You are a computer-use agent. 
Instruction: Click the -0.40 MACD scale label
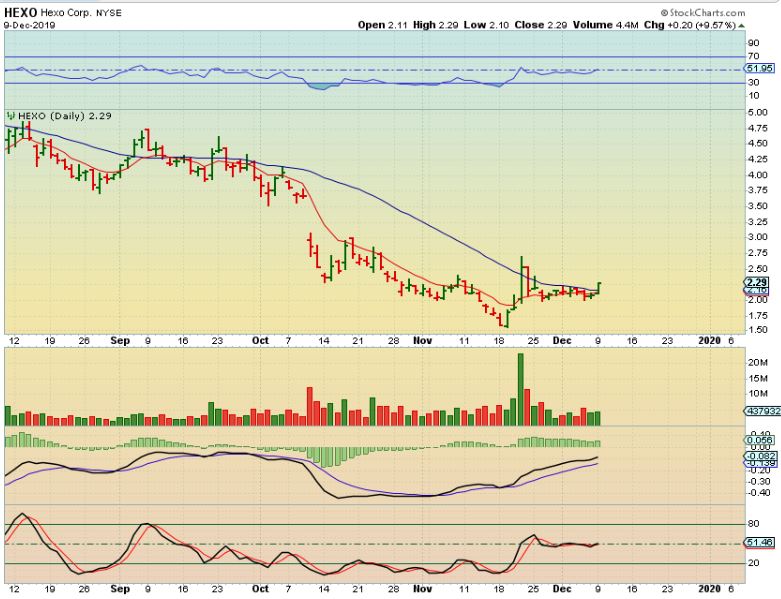click(759, 493)
